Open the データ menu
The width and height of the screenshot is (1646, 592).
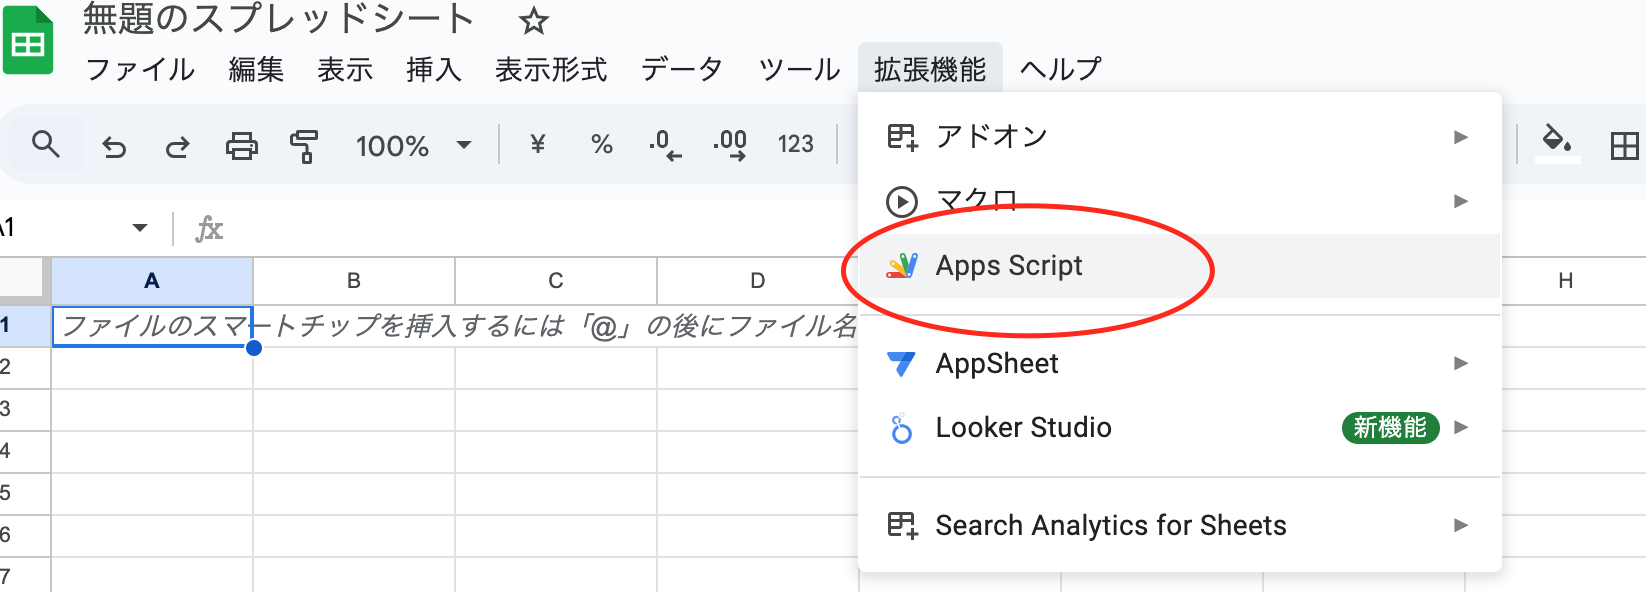coord(682,69)
